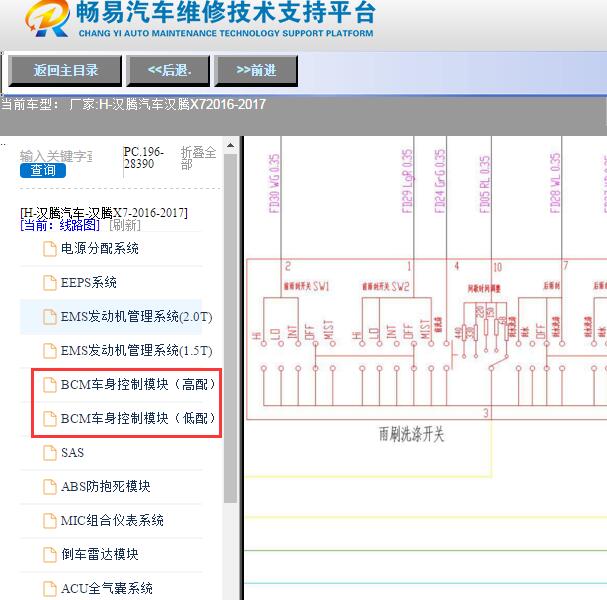
Task: Click [H-汉腾汽车-汉腾X7-2016-2017] heading
Action: [104, 213]
